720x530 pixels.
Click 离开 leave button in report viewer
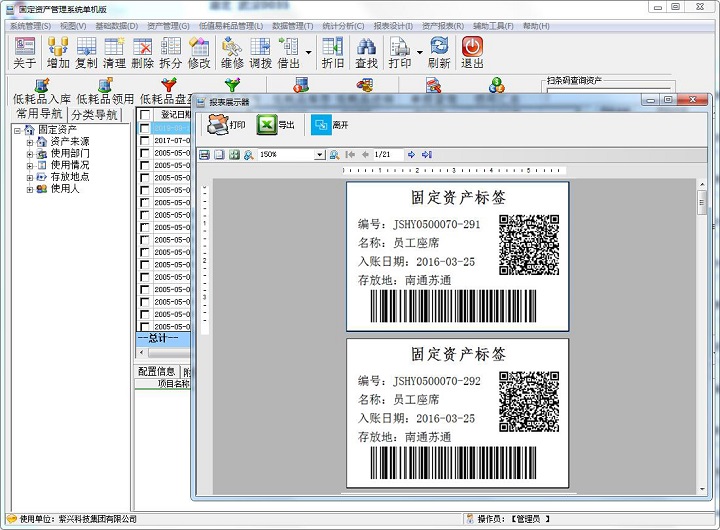coord(330,125)
